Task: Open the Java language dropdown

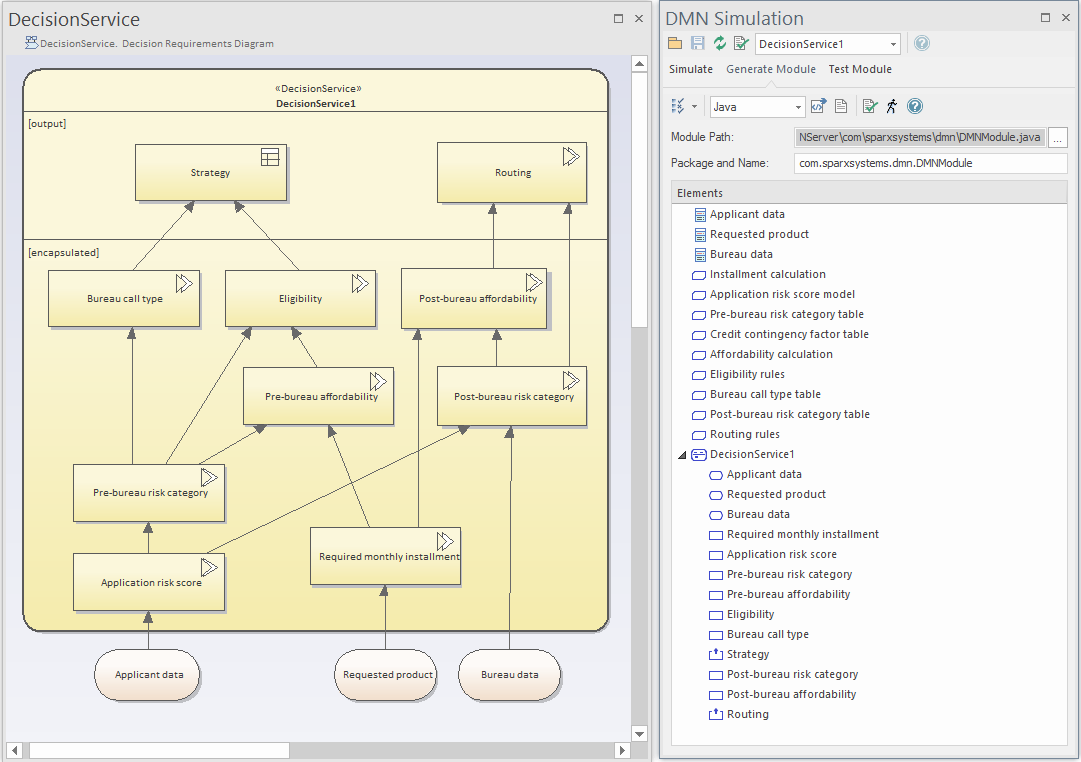Action: (800, 105)
